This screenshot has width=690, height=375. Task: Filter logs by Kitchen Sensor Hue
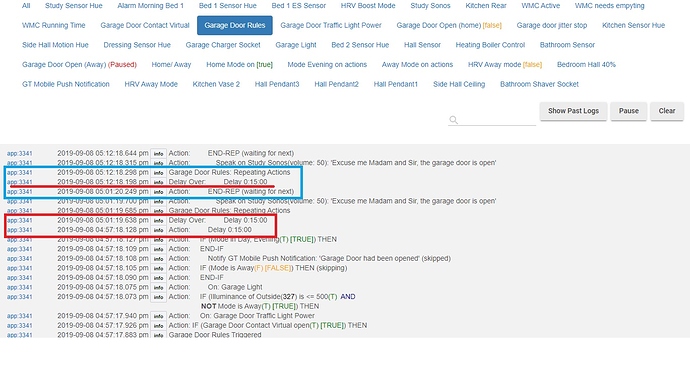pos(633,26)
